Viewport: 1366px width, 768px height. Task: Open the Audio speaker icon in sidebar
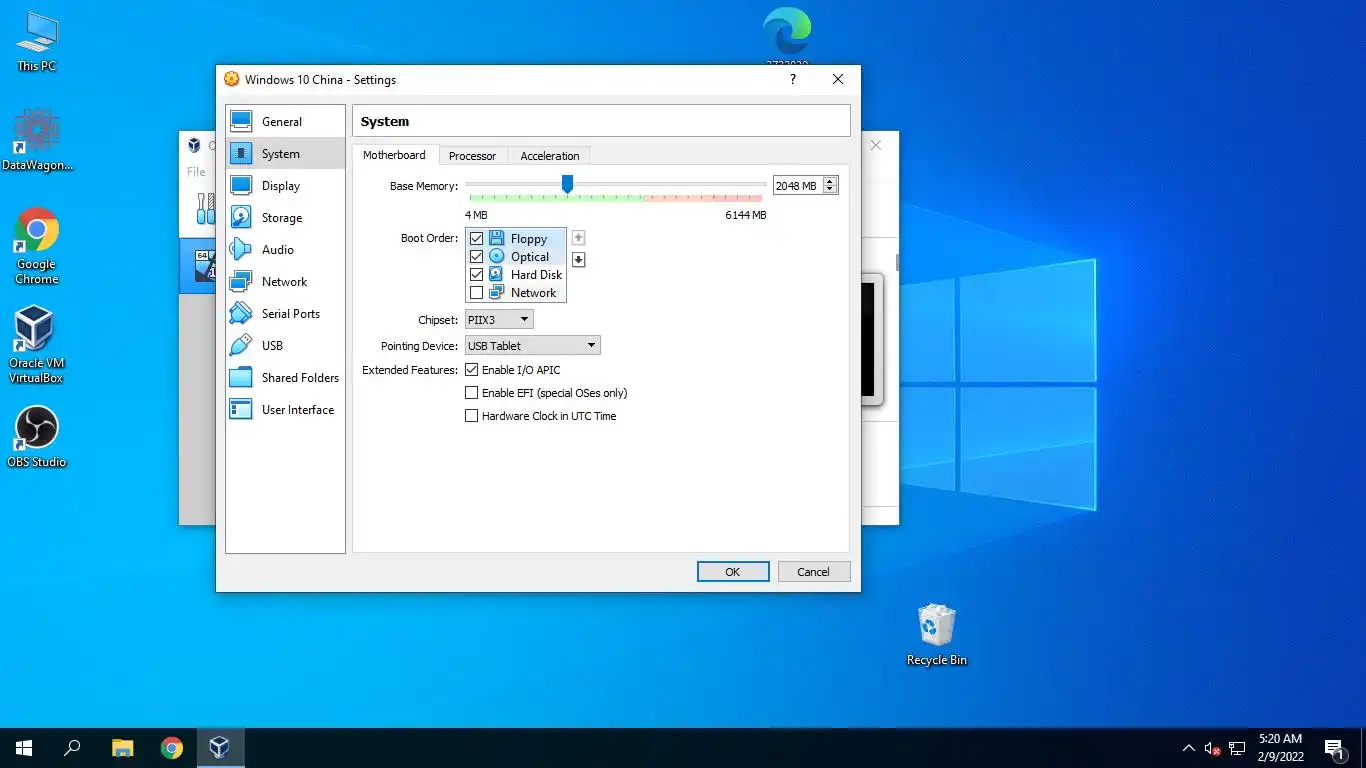click(241, 249)
